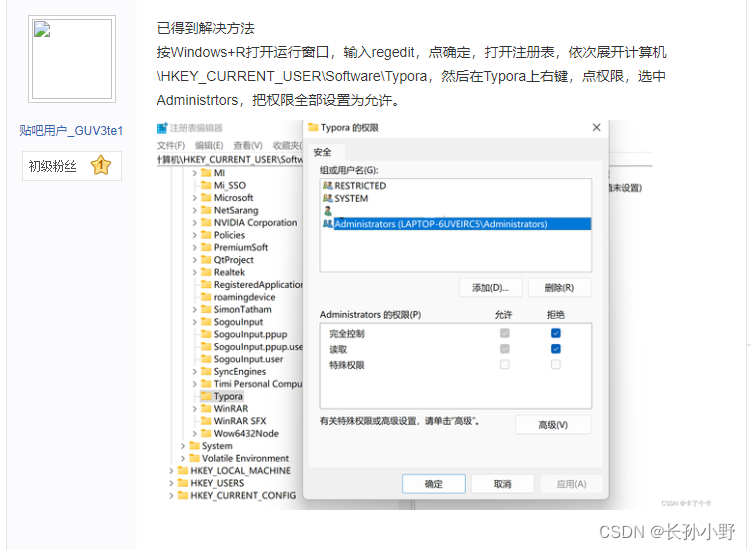
Task: Select the WinRAR SFX folder icon
Action: point(206,421)
